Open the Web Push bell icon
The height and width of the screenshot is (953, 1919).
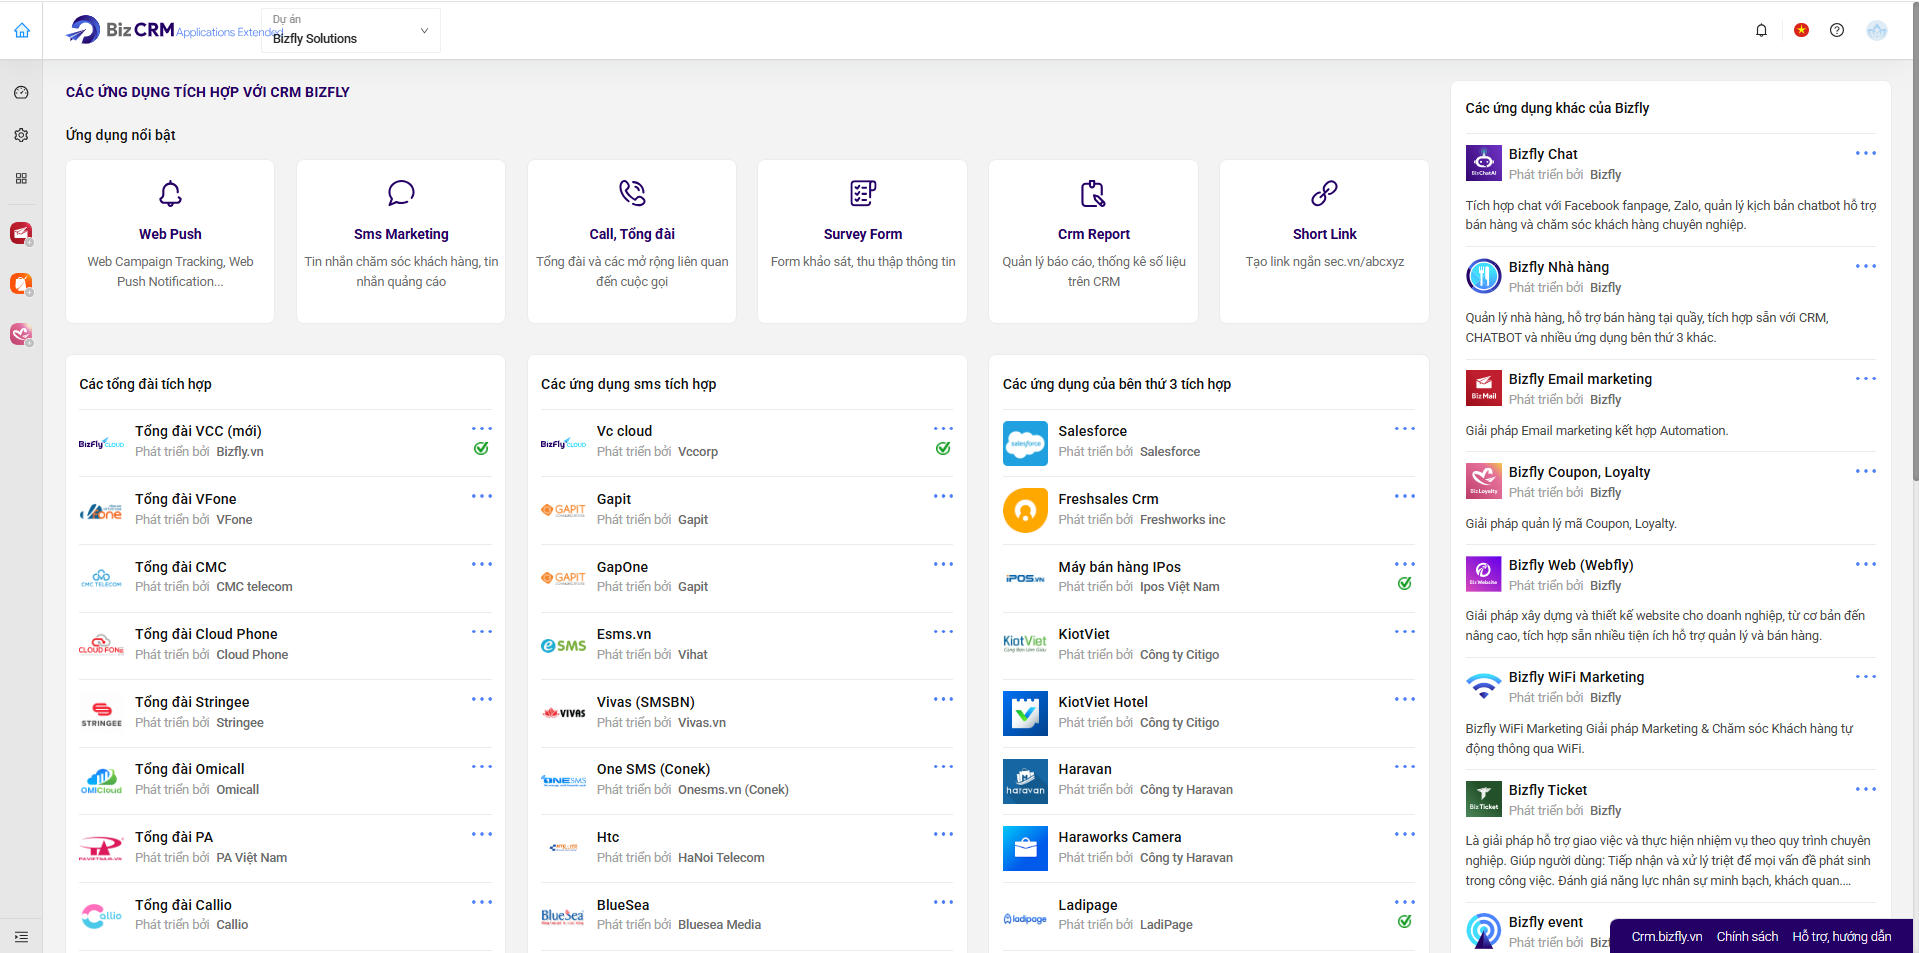pyautogui.click(x=170, y=193)
